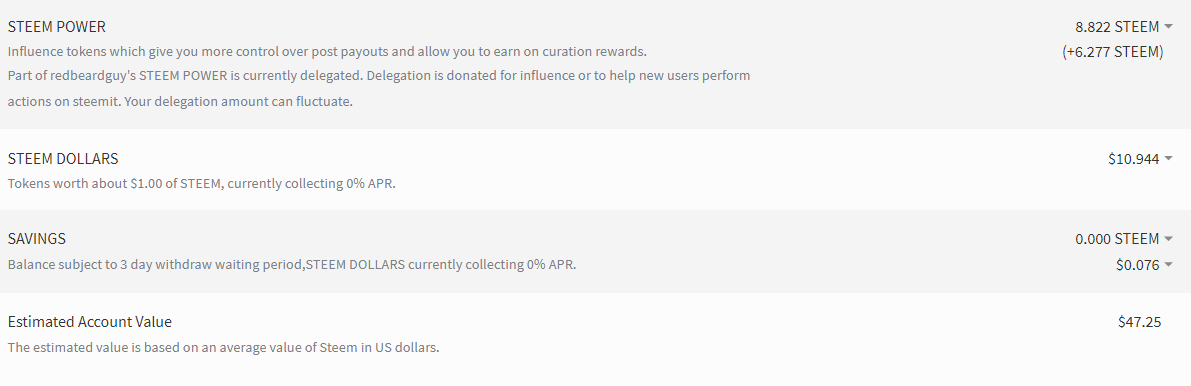Open the 0.000 STEEM savings dropdown arrow

tap(1167, 239)
